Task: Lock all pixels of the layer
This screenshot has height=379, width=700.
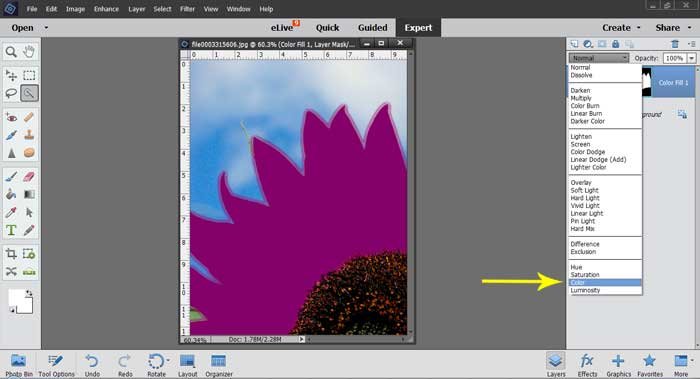Action: [x=616, y=44]
